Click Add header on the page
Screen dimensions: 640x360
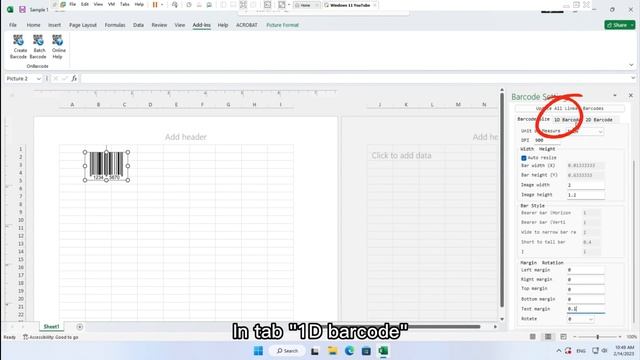point(186,137)
